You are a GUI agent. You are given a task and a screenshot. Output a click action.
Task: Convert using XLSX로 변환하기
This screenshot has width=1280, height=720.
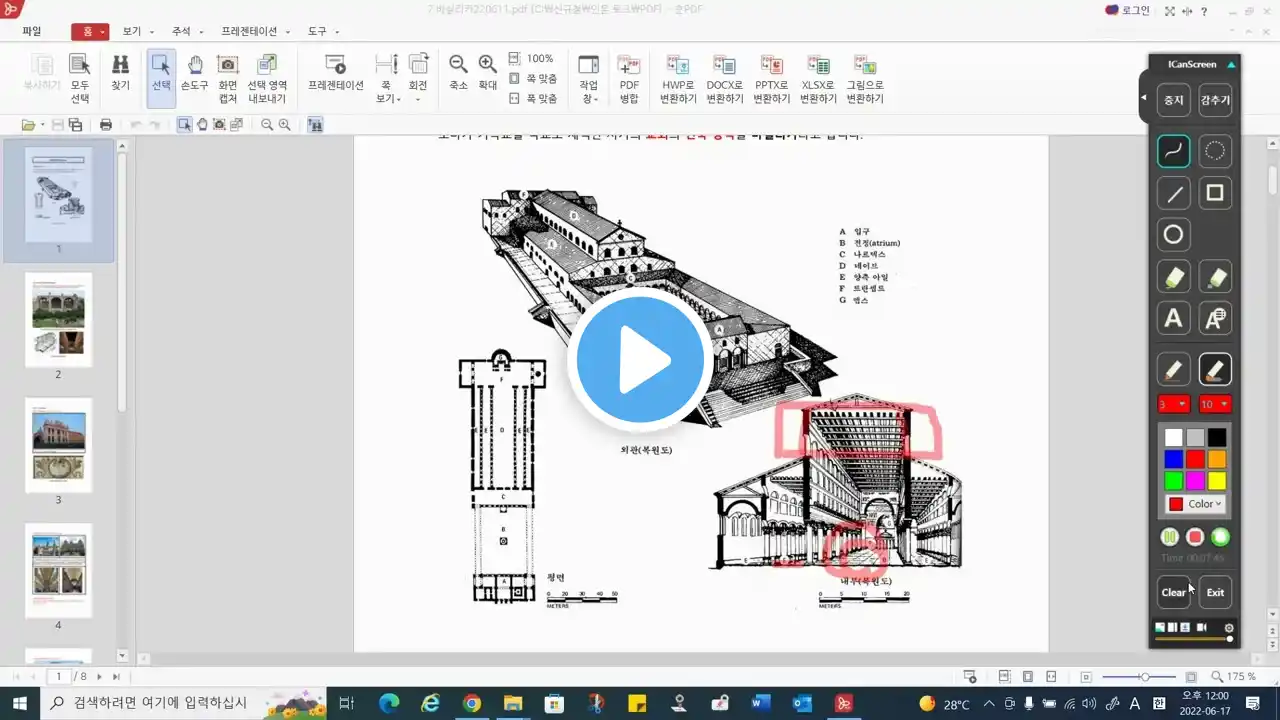(x=818, y=78)
